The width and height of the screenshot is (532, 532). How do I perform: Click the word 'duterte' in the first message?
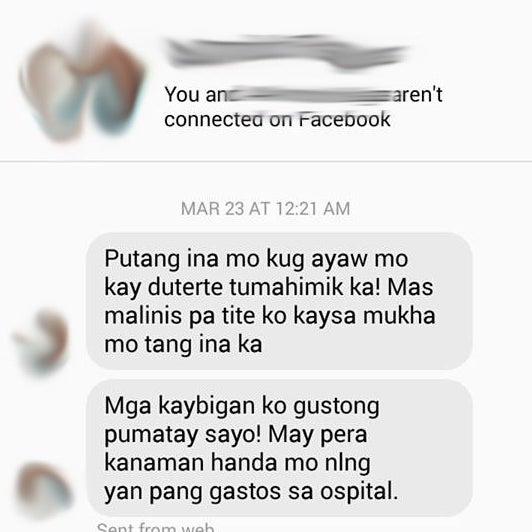click(186, 287)
